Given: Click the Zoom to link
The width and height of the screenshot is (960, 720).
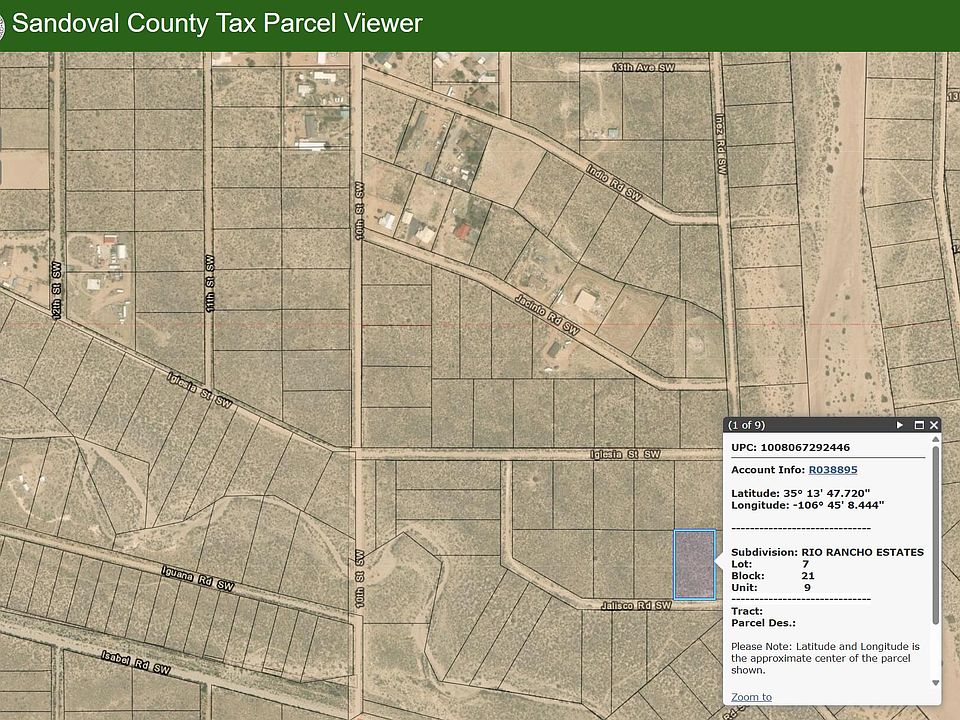Looking at the screenshot, I should 751,697.
